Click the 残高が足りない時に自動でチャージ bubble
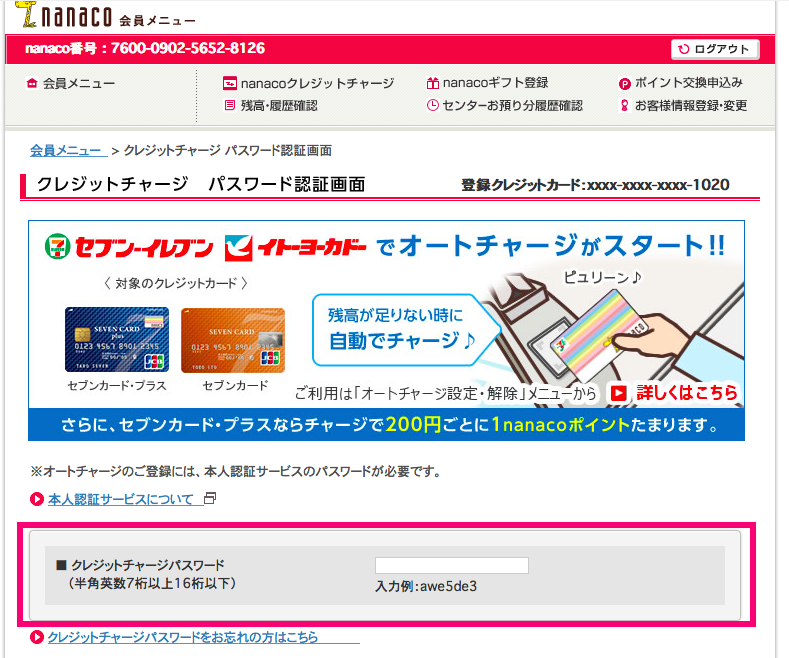789x658 pixels. tap(405, 330)
